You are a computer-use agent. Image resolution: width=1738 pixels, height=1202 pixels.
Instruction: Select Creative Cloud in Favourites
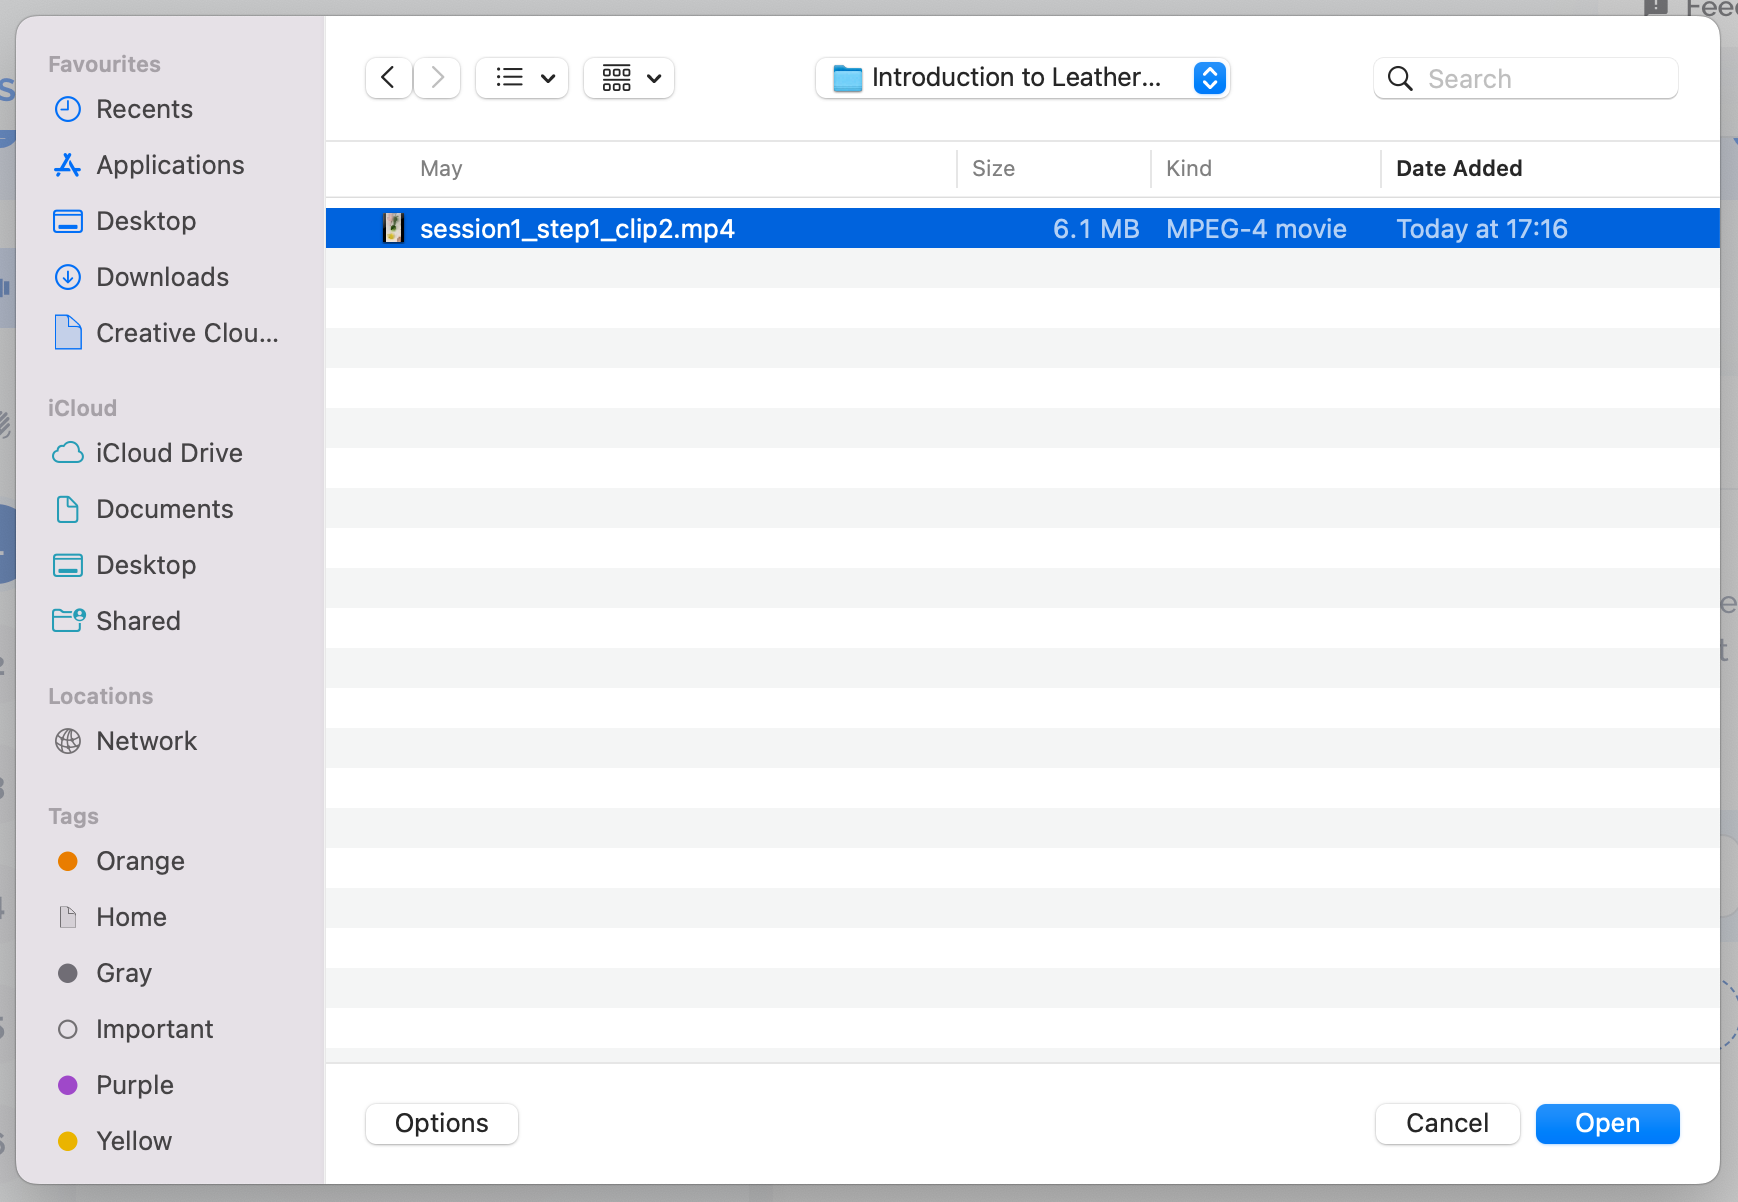(186, 333)
